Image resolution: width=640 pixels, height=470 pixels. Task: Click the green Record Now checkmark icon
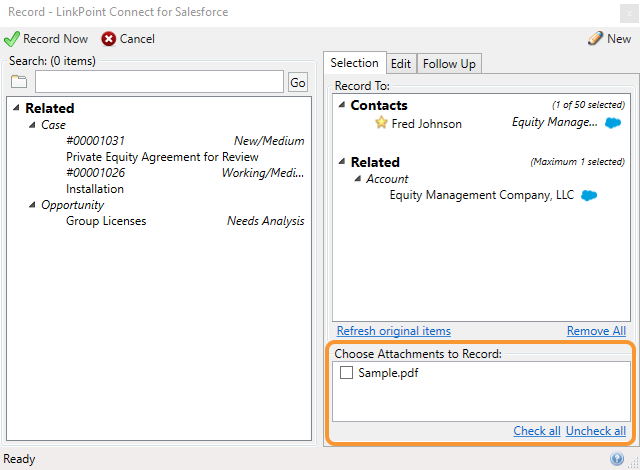click(x=12, y=39)
